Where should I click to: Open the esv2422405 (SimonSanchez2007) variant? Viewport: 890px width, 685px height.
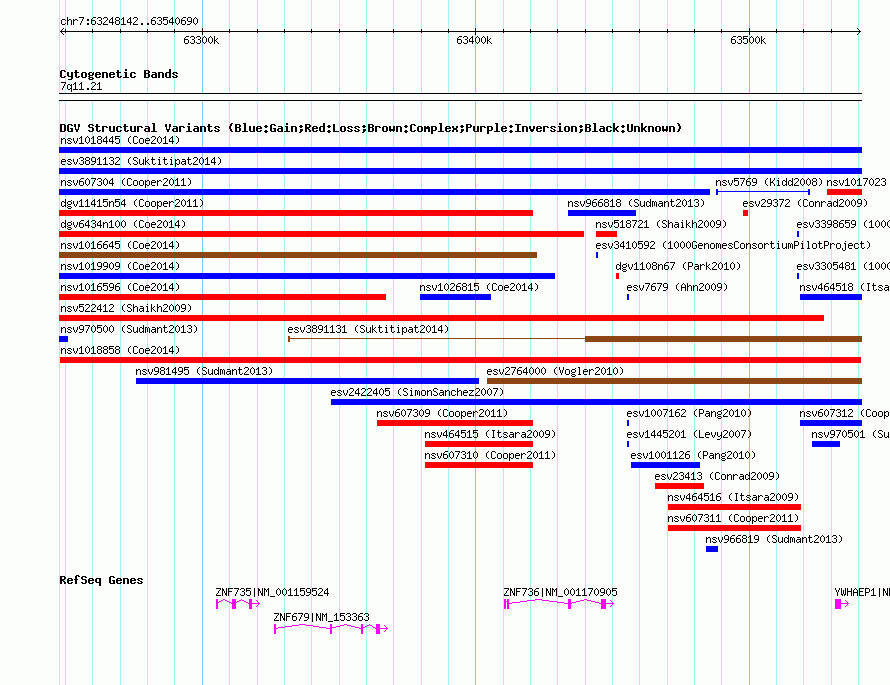point(417,392)
